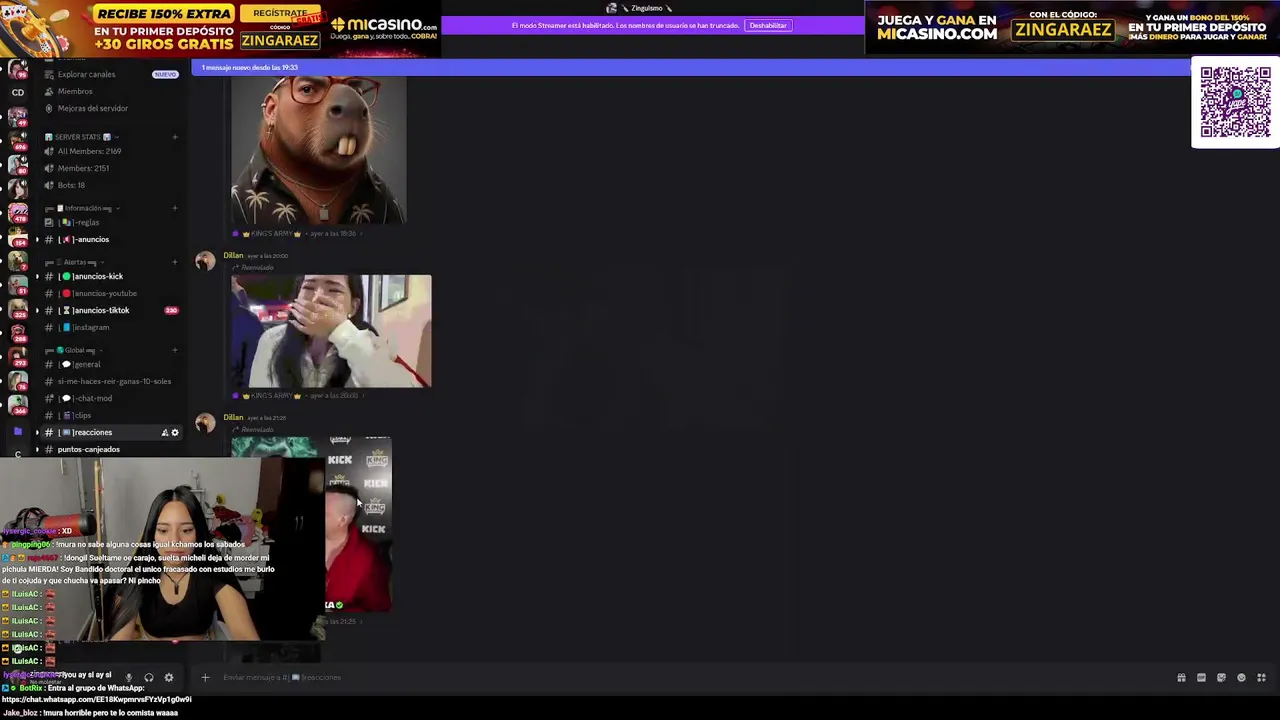Send a gift using the gift icon

pyautogui.click(x=1181, y=678)
